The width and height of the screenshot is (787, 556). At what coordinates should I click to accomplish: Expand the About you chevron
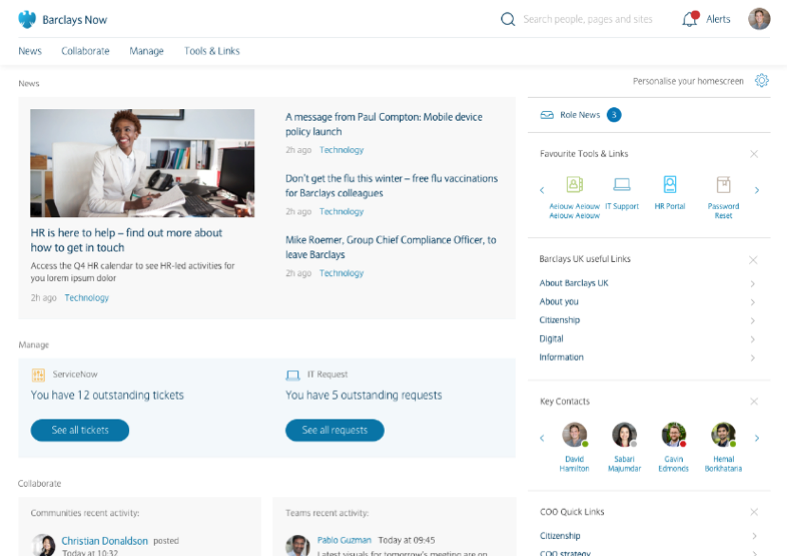point(753,302)
